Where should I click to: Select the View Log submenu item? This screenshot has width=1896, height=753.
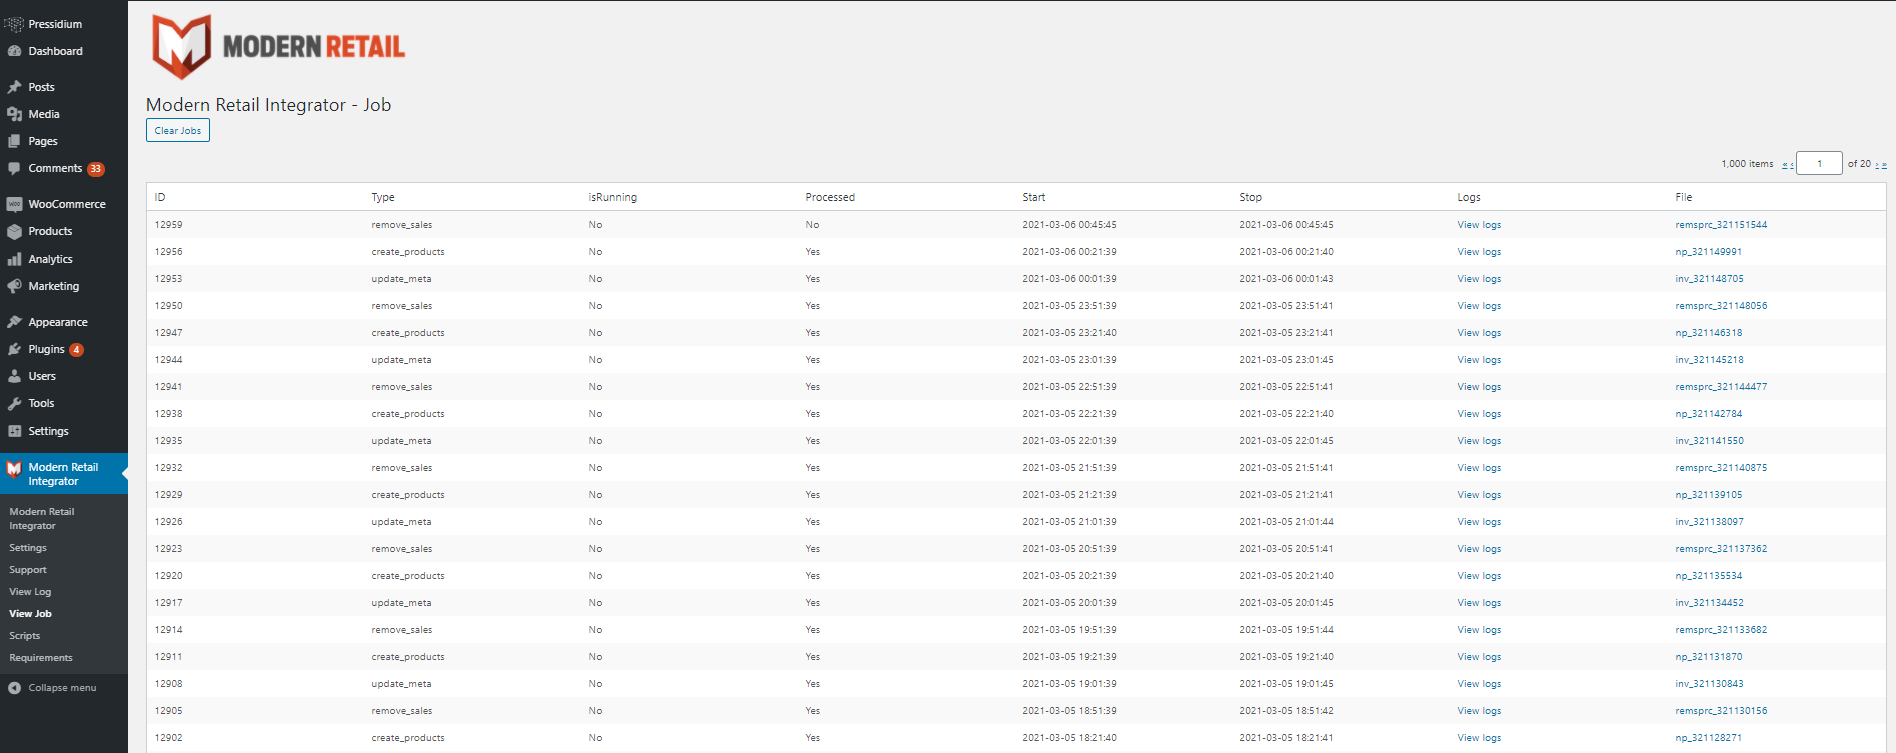click(x=30, y=592)
